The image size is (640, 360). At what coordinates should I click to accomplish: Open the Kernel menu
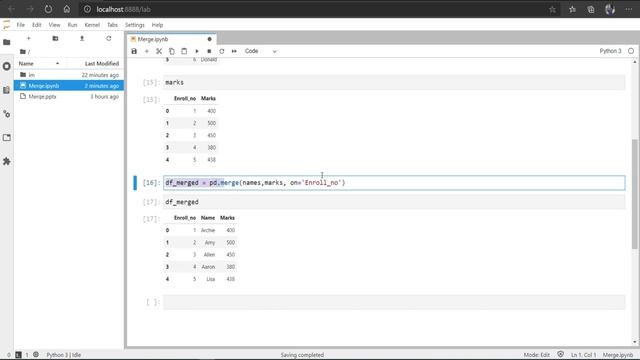click(x=92, y=25)
